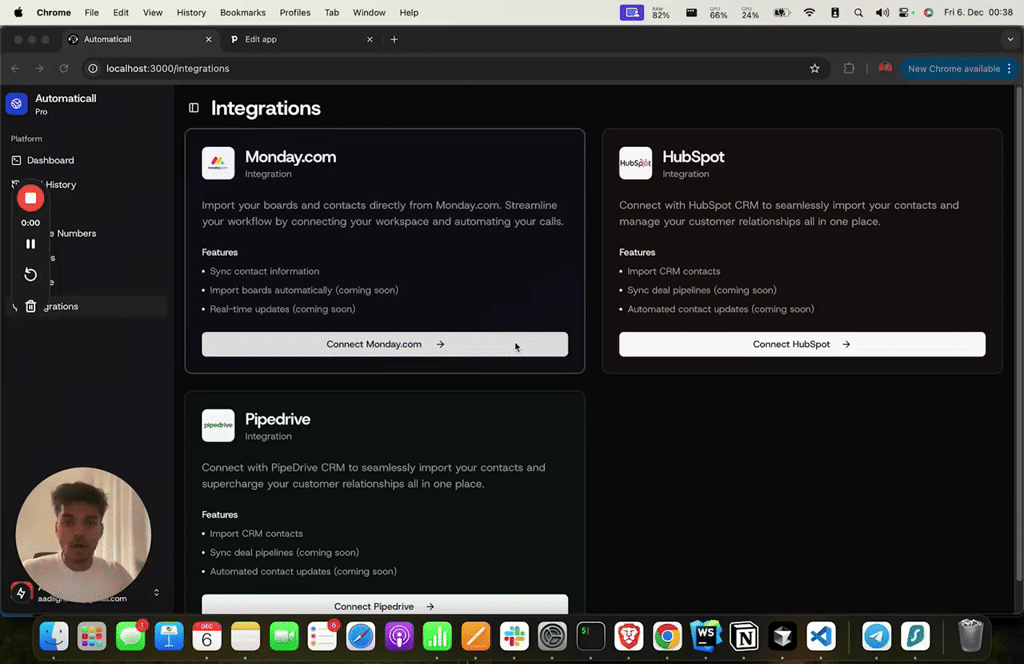Click New Chrome available update button

click(953, 69)
